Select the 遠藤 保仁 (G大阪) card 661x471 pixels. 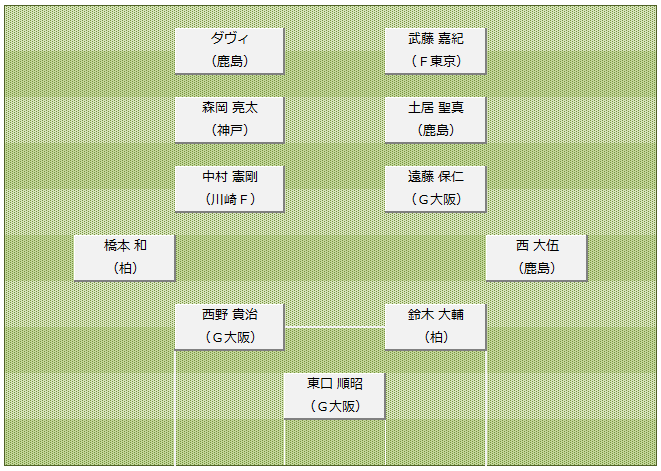click(x=435, y=188)
